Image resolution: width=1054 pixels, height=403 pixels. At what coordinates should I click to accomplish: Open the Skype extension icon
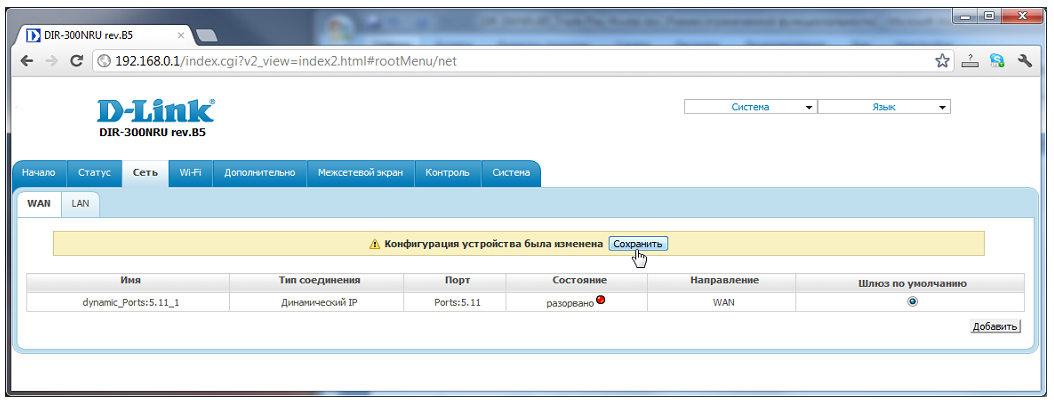point(996,61)
